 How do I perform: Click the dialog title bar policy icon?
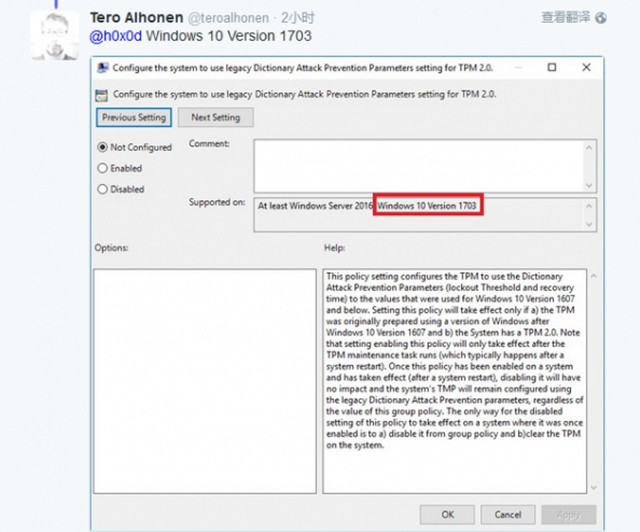click(102, 68)
